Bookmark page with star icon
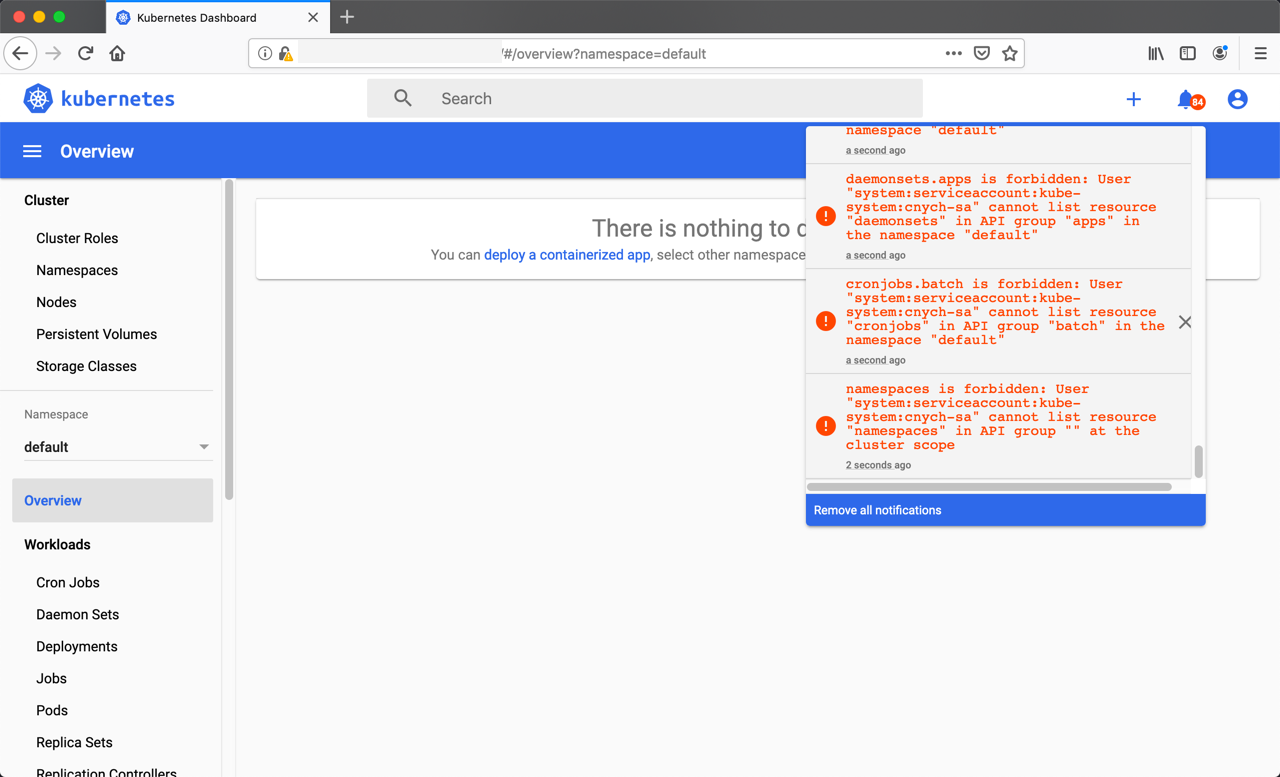The height and width of the screenshot is (777, 1280). tap(1010, 54)
